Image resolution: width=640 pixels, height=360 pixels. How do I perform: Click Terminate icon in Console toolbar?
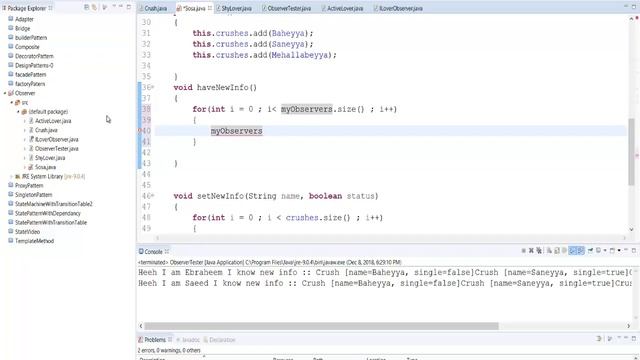524,251
